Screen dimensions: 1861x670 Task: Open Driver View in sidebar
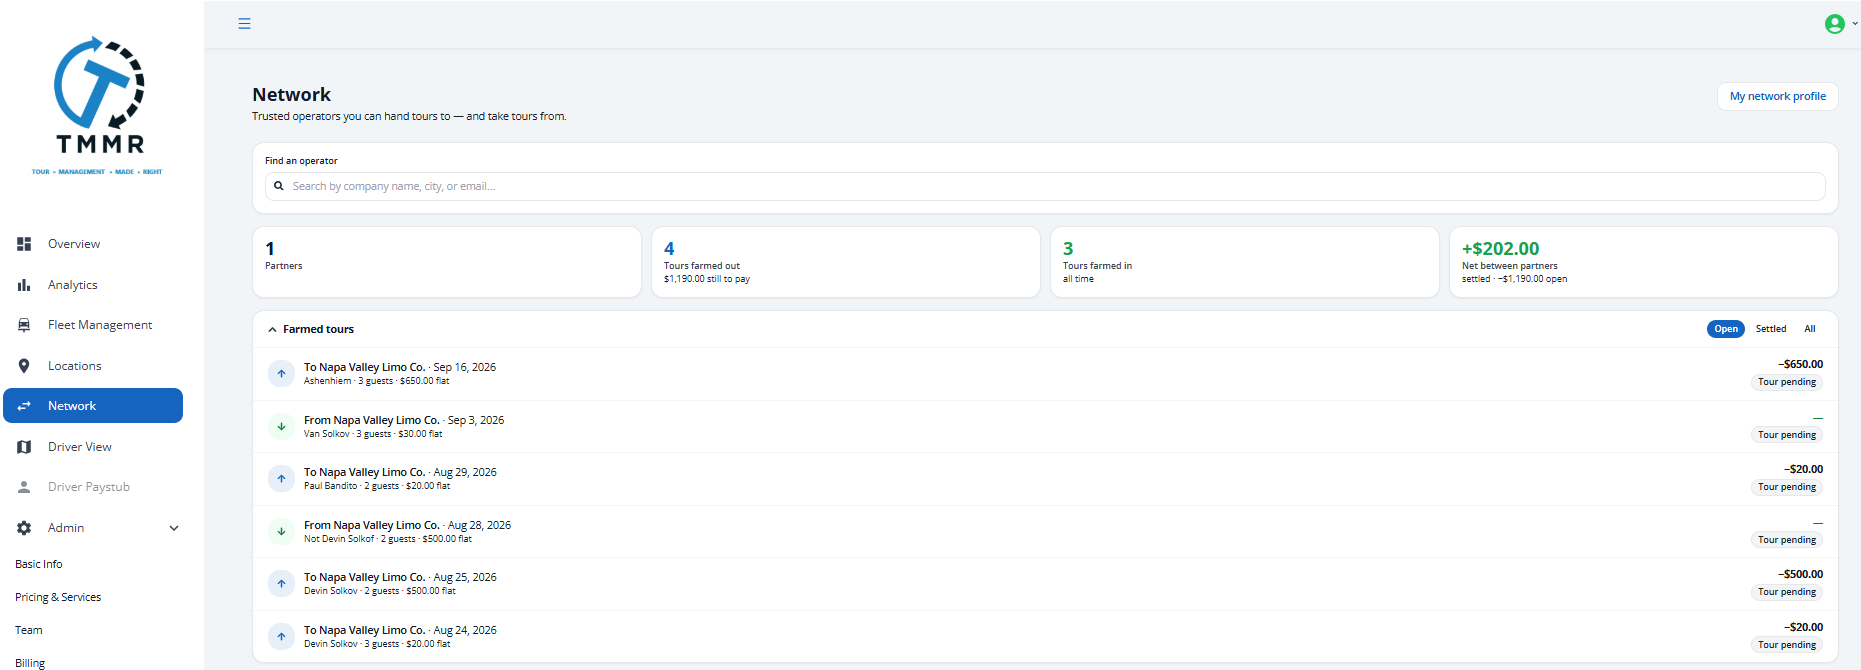click(x=93, y=447)
